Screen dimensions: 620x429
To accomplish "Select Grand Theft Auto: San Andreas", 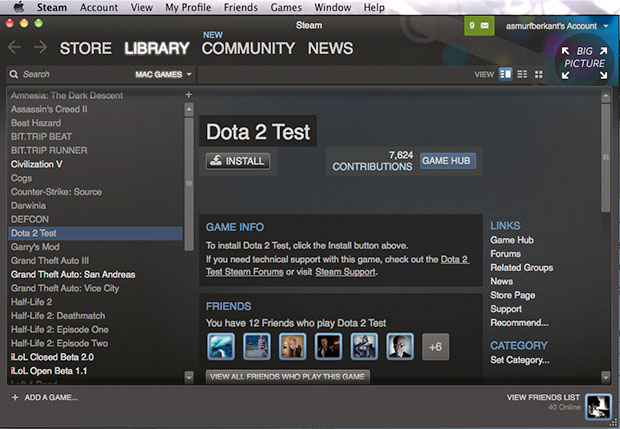I will pyautogui.click(x=95, y=274).
